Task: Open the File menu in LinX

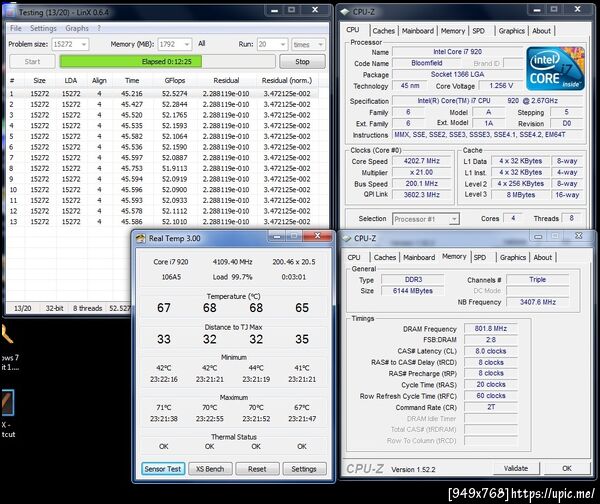Action: [16, 28]
